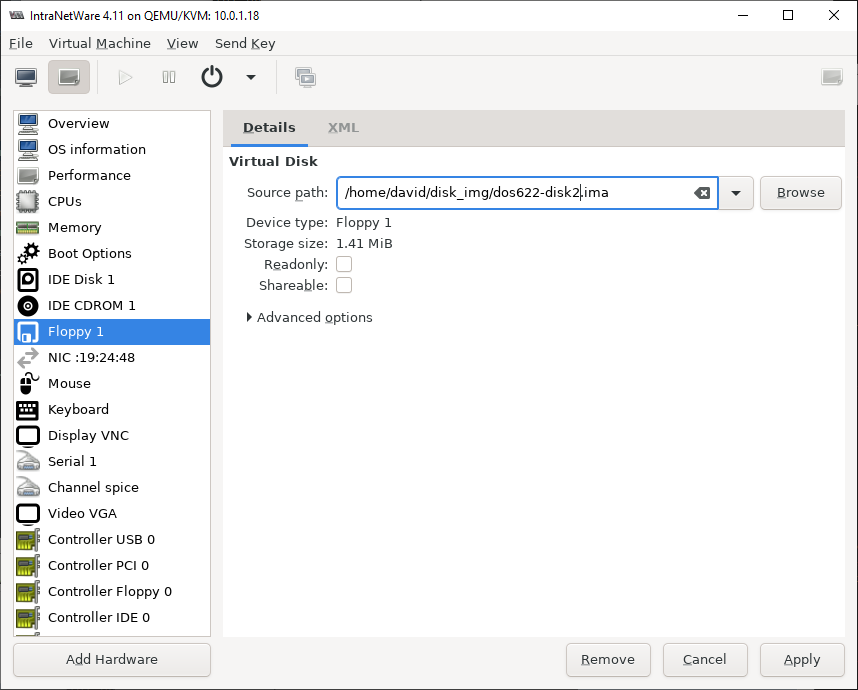Expand Advanced options section

point(310,317)
